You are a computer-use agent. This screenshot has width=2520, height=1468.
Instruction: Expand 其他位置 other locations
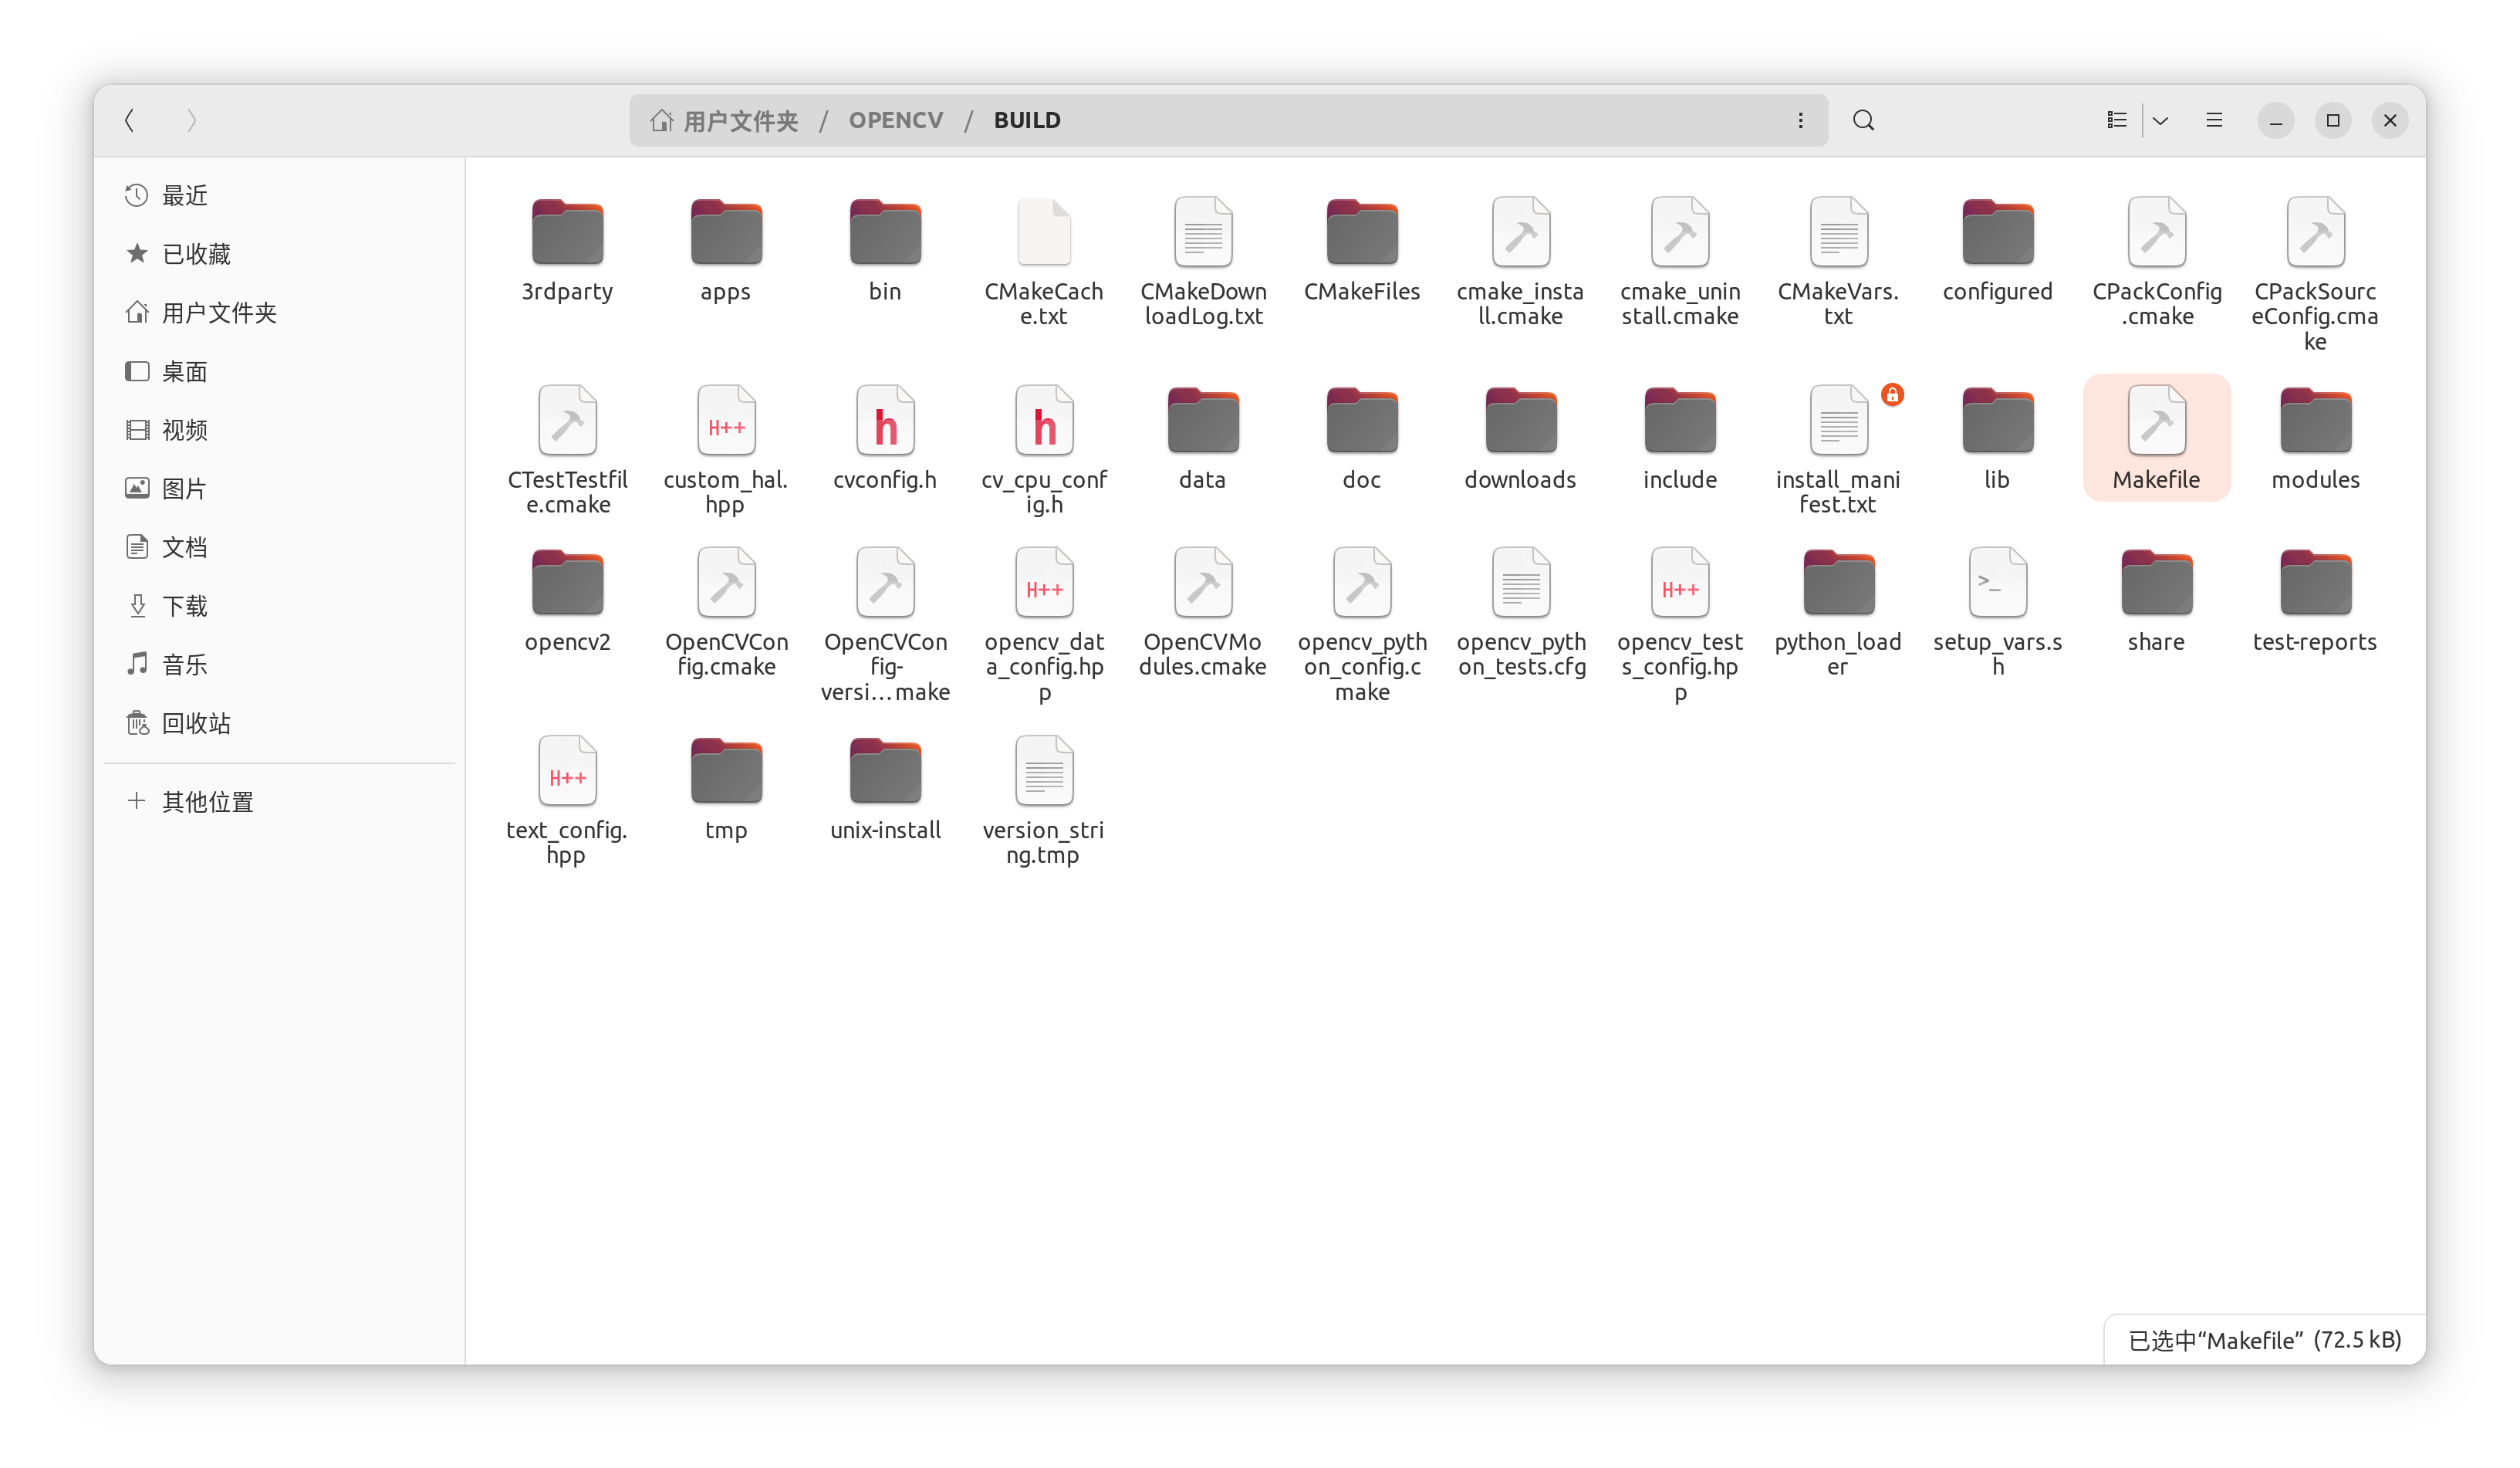[x=280, y=801]
